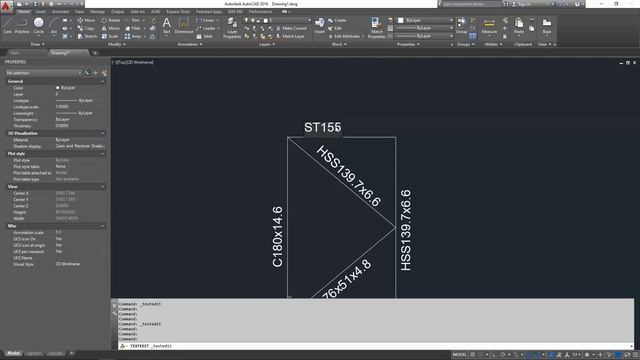Image resolution: width=640 pixels, height=360 pixels.
Task: Click Match Layer button
Action: pos(290,36)
